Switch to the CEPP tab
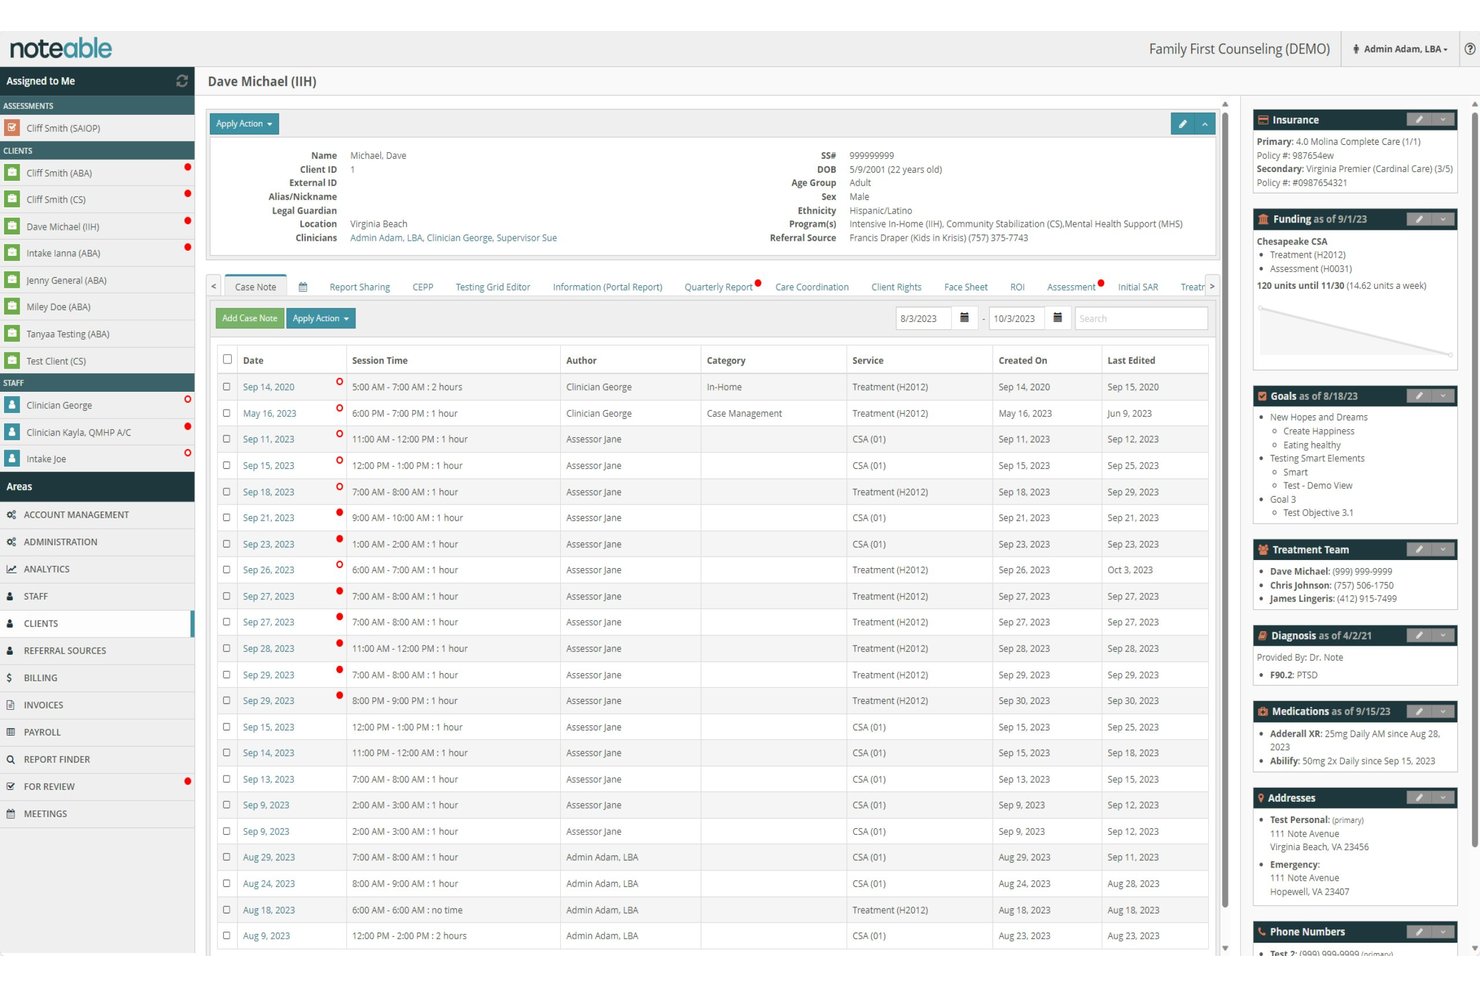The width and height of the screenshot is (1480, 987). click(x=423, y=287)
